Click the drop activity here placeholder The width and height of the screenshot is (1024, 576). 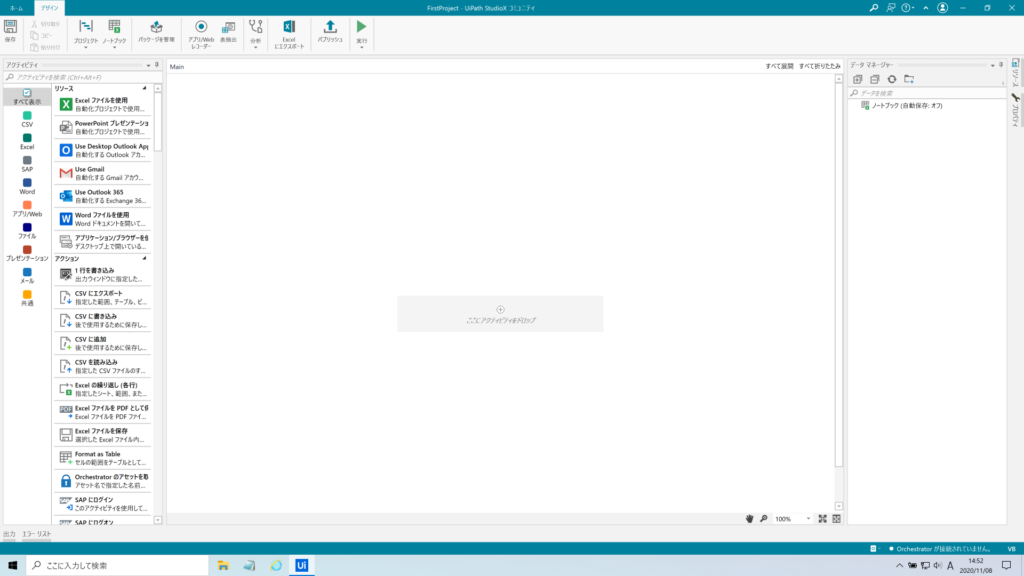tap(500, 314)
